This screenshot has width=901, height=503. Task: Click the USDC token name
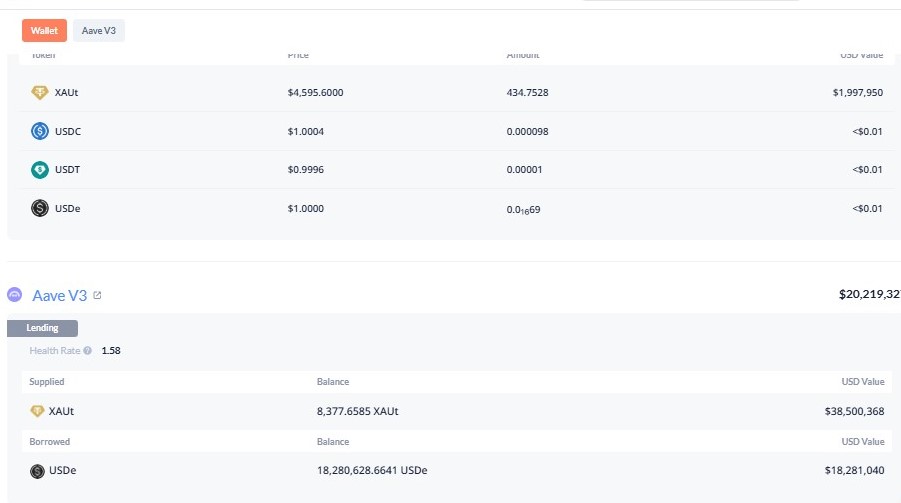click(68, 130)
